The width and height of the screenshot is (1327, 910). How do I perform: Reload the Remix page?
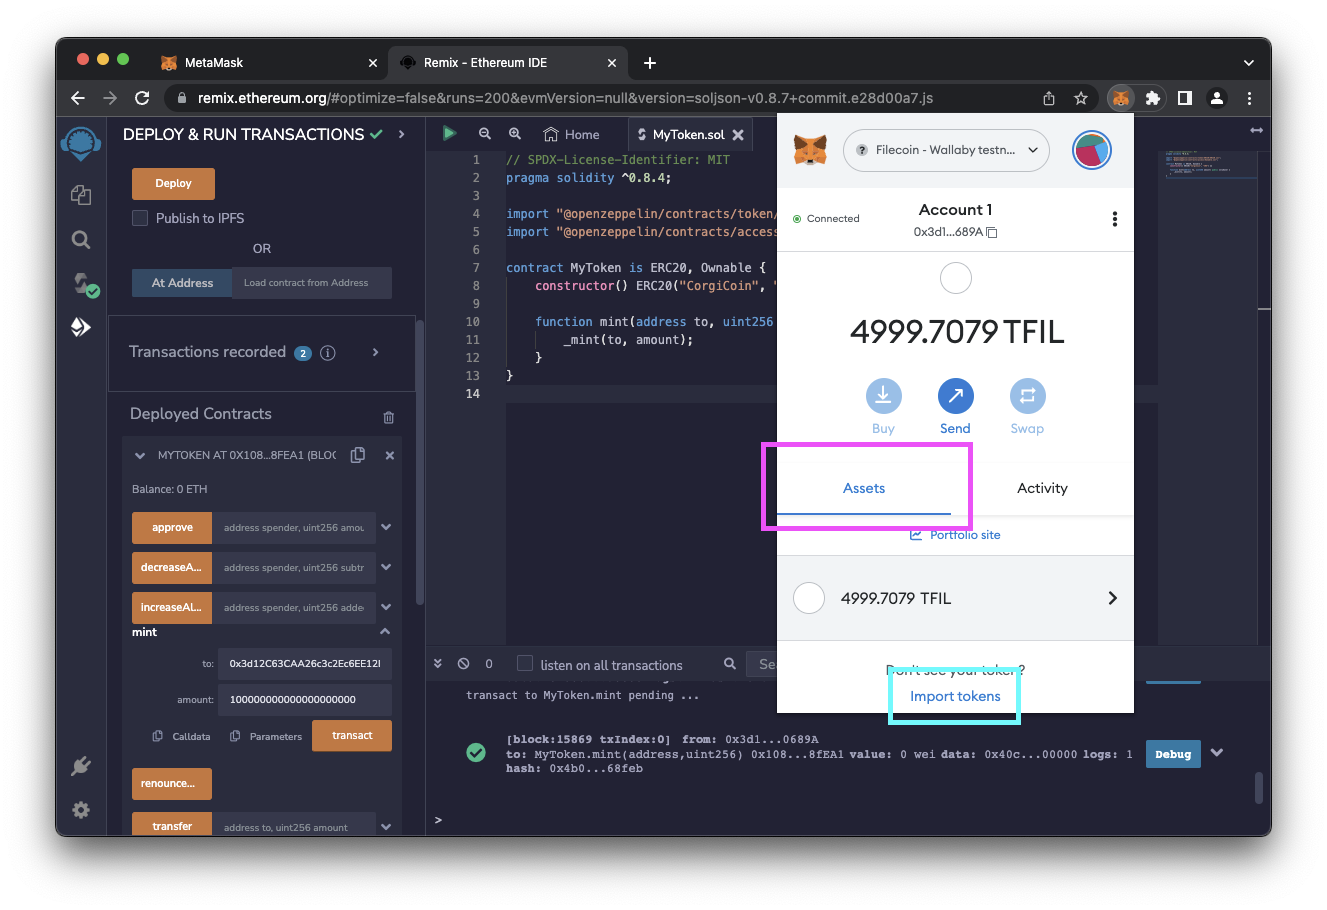coord(142,98)
